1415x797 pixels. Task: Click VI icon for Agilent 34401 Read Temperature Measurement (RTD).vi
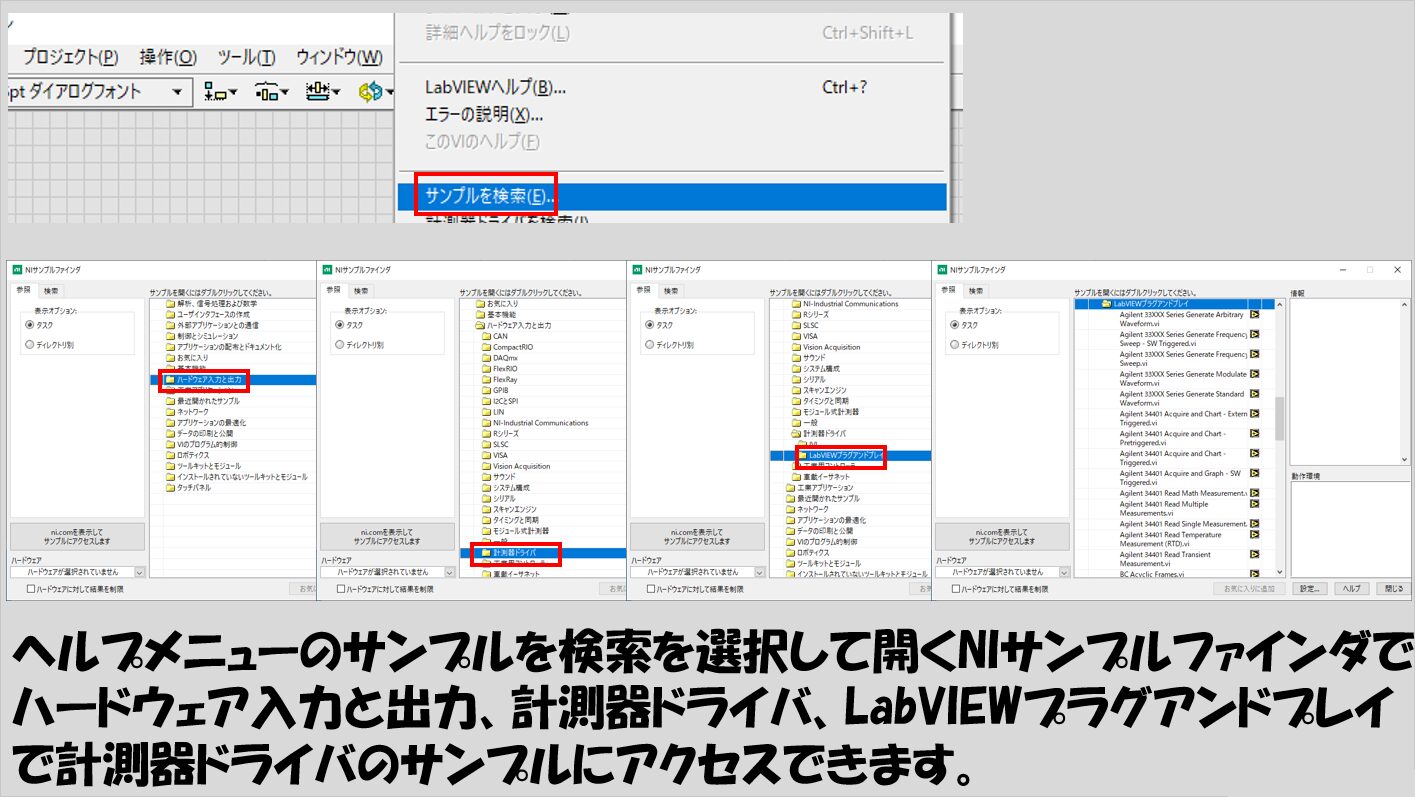pos(1254,534)
